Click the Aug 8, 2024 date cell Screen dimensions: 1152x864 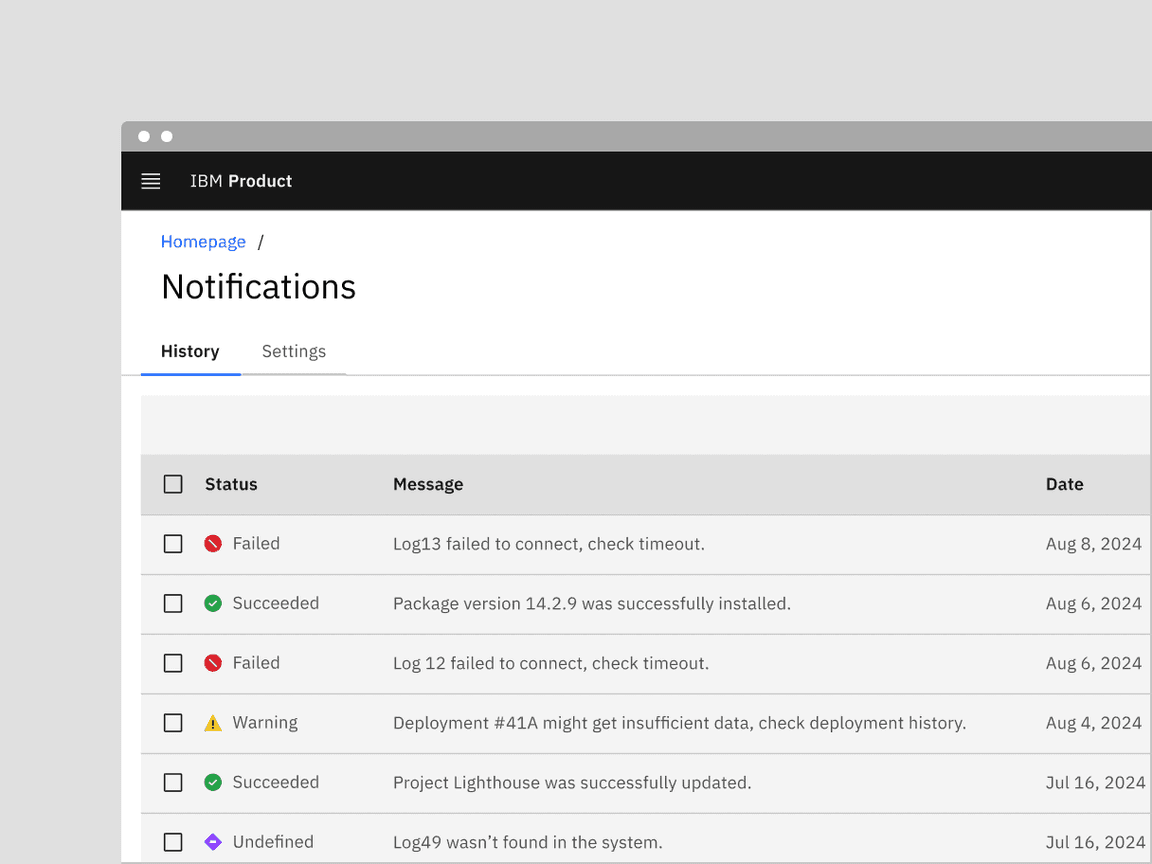pos(1093,543)
